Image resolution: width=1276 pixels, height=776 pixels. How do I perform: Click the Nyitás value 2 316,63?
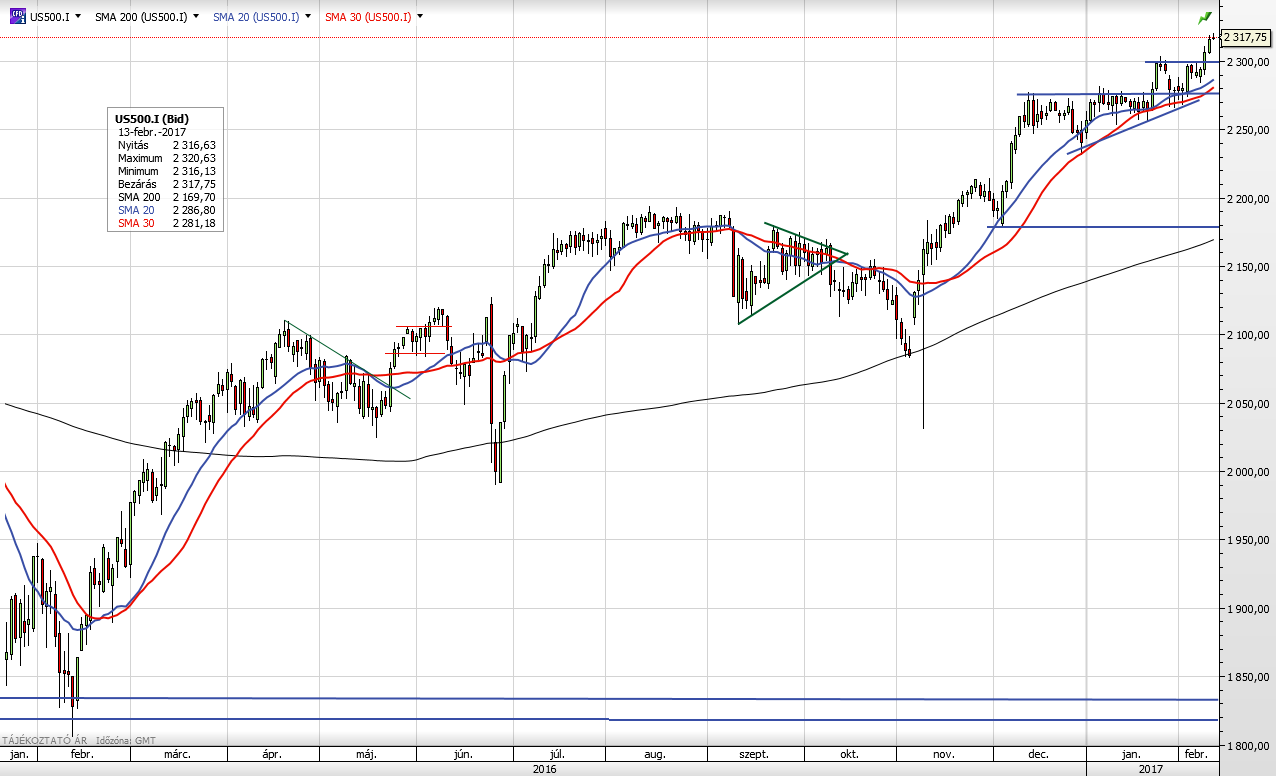coord(196,145)
